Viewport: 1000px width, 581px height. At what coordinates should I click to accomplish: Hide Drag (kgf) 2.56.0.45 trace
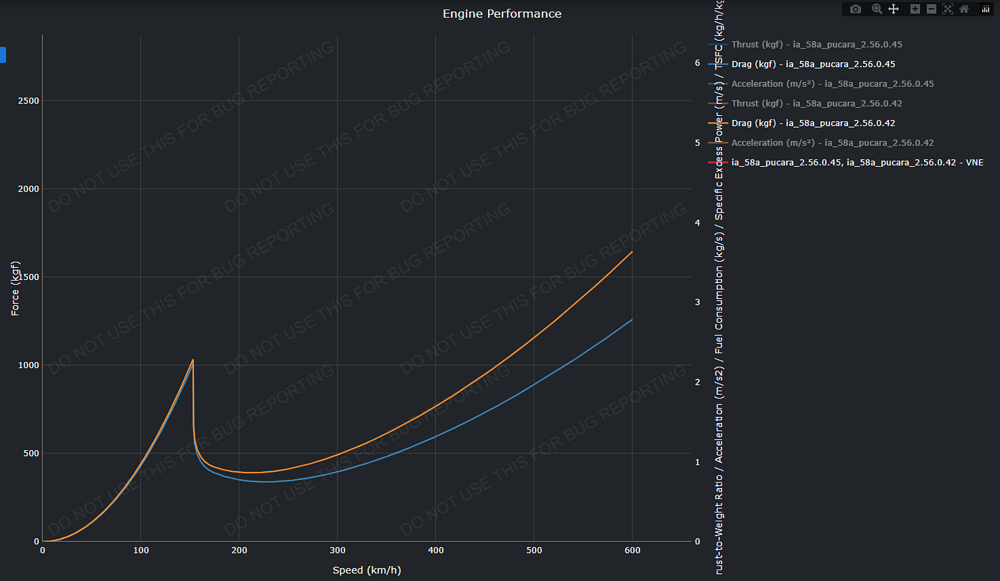tap(813, 64)
